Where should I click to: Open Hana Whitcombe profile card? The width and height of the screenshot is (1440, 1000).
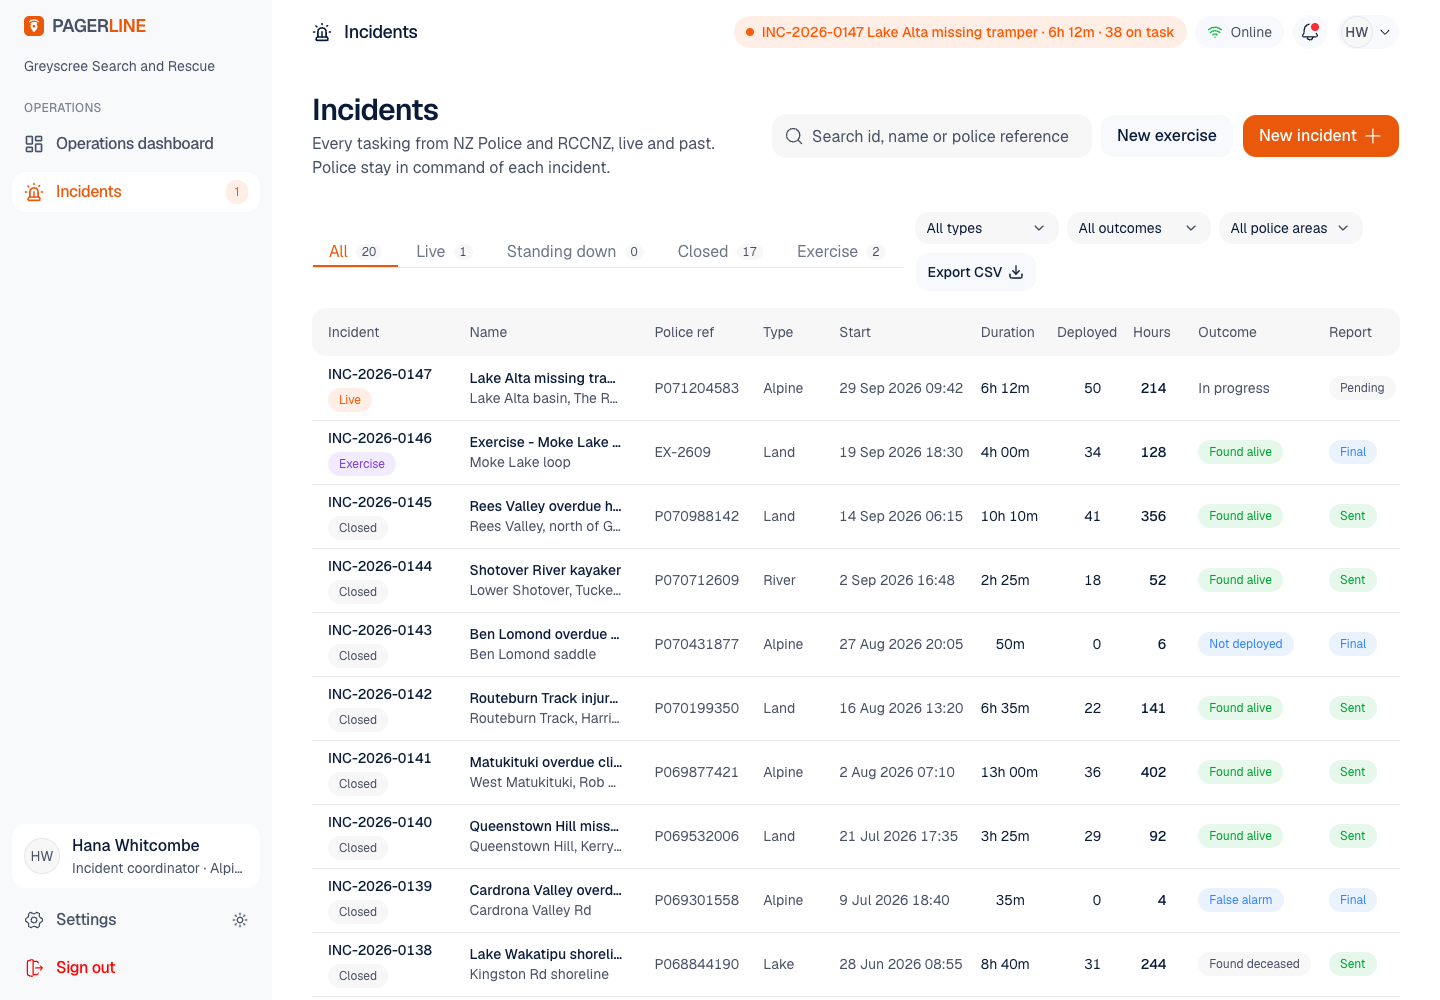[136, 856]
